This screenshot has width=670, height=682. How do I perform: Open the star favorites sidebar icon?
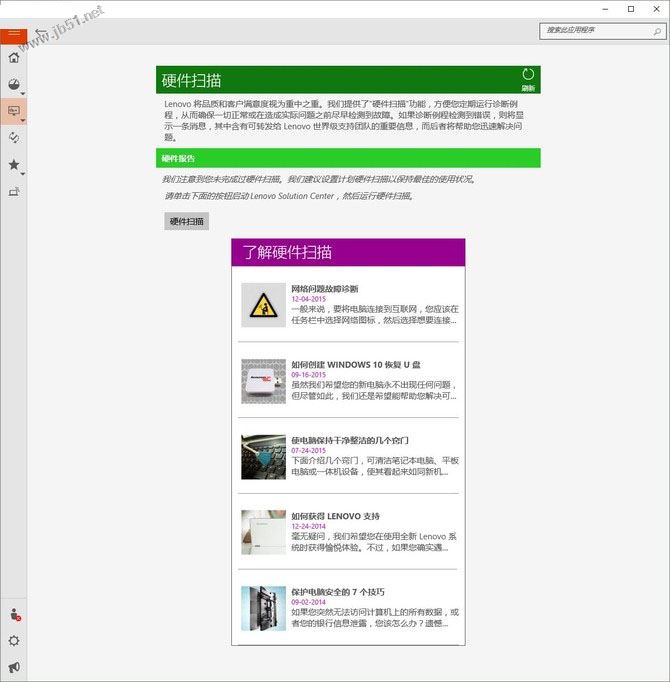tap(14, 164)
